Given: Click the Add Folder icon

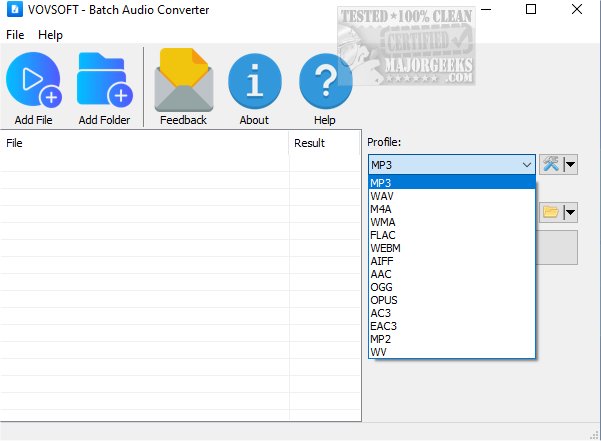Looking at the screenshot, I should (x=105, y=80).
